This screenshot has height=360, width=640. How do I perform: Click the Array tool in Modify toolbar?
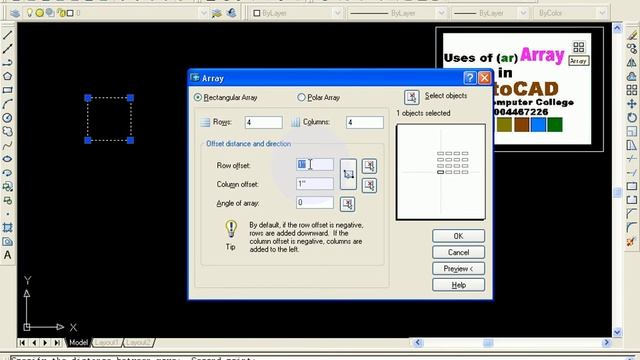click(632, 90)
